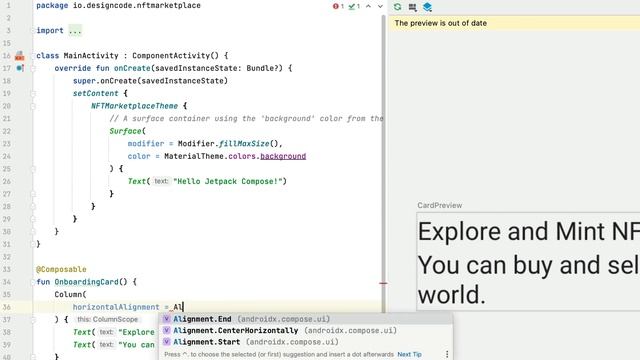Image resolution: width=640 pixels, height=360 pixels.
Task: Click the editor vertical scrollbar
Action: [x=383, y=163]
